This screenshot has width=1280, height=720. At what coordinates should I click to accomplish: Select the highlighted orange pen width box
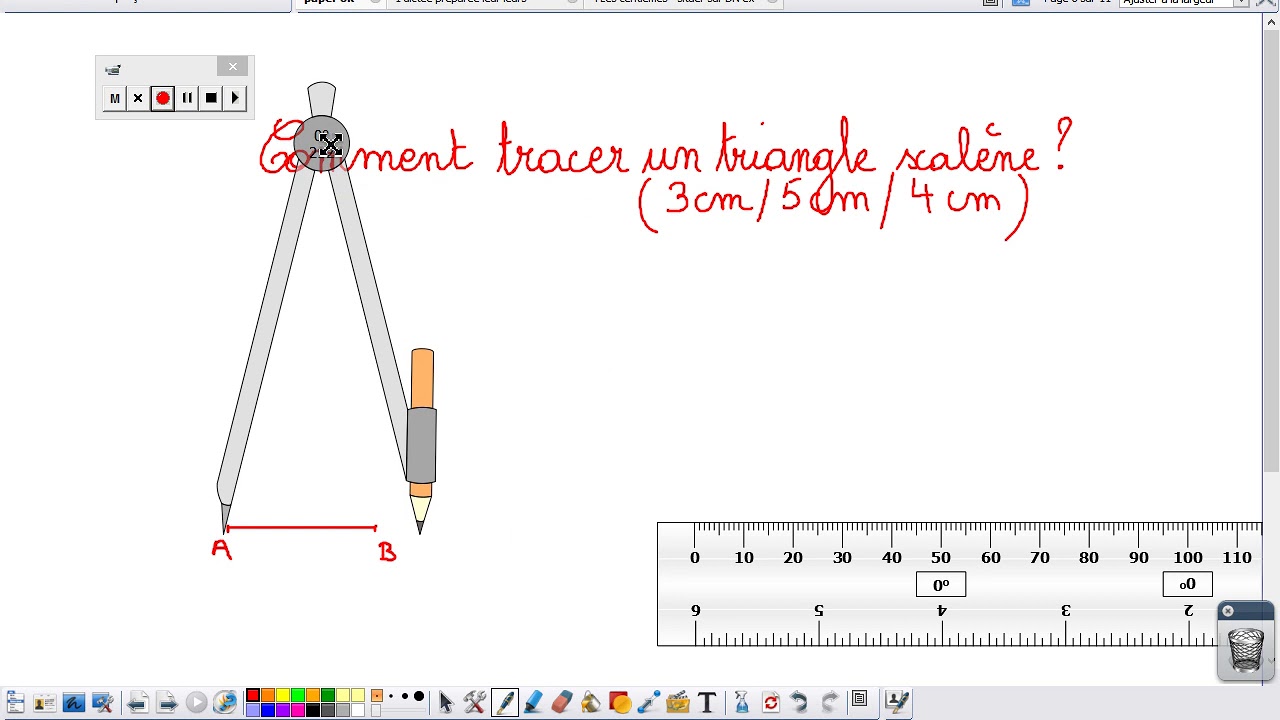(377, 696)
